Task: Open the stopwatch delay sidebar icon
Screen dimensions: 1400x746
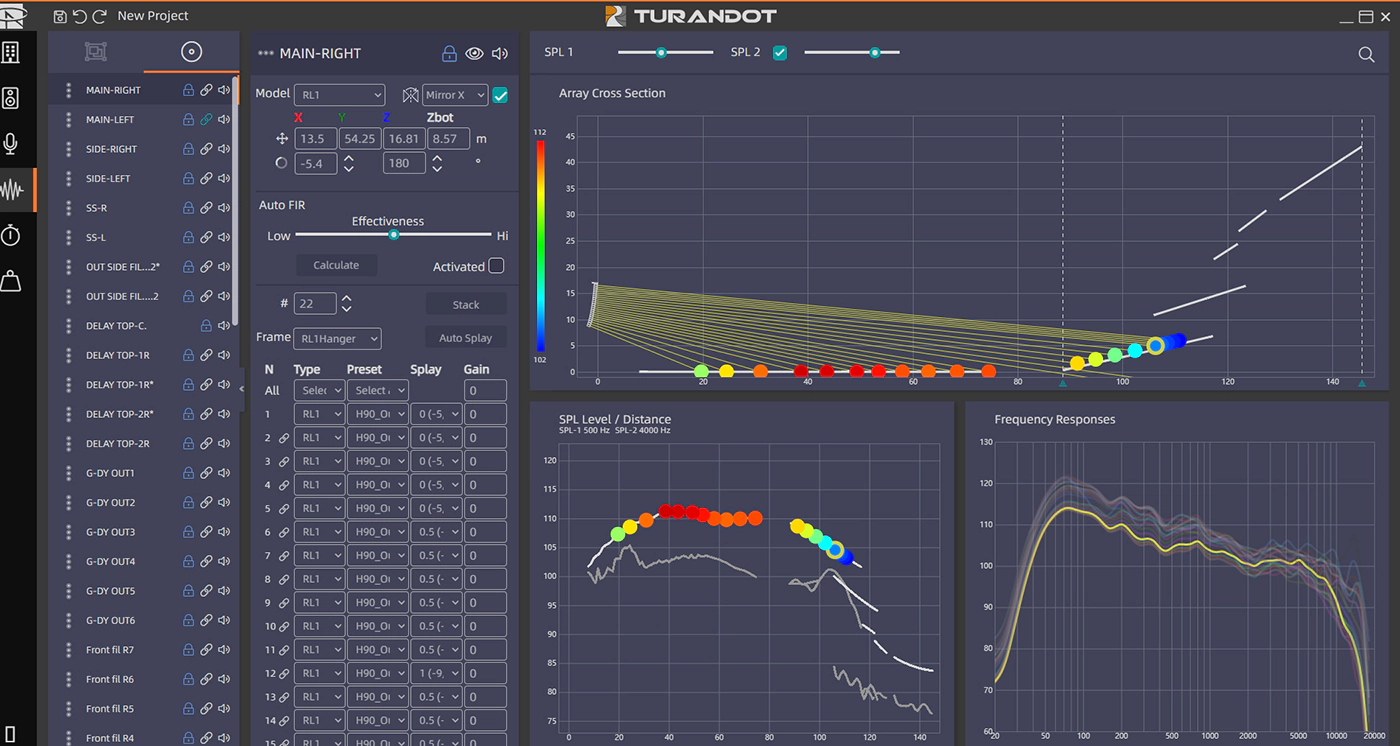Action: (x=11, y=235)
